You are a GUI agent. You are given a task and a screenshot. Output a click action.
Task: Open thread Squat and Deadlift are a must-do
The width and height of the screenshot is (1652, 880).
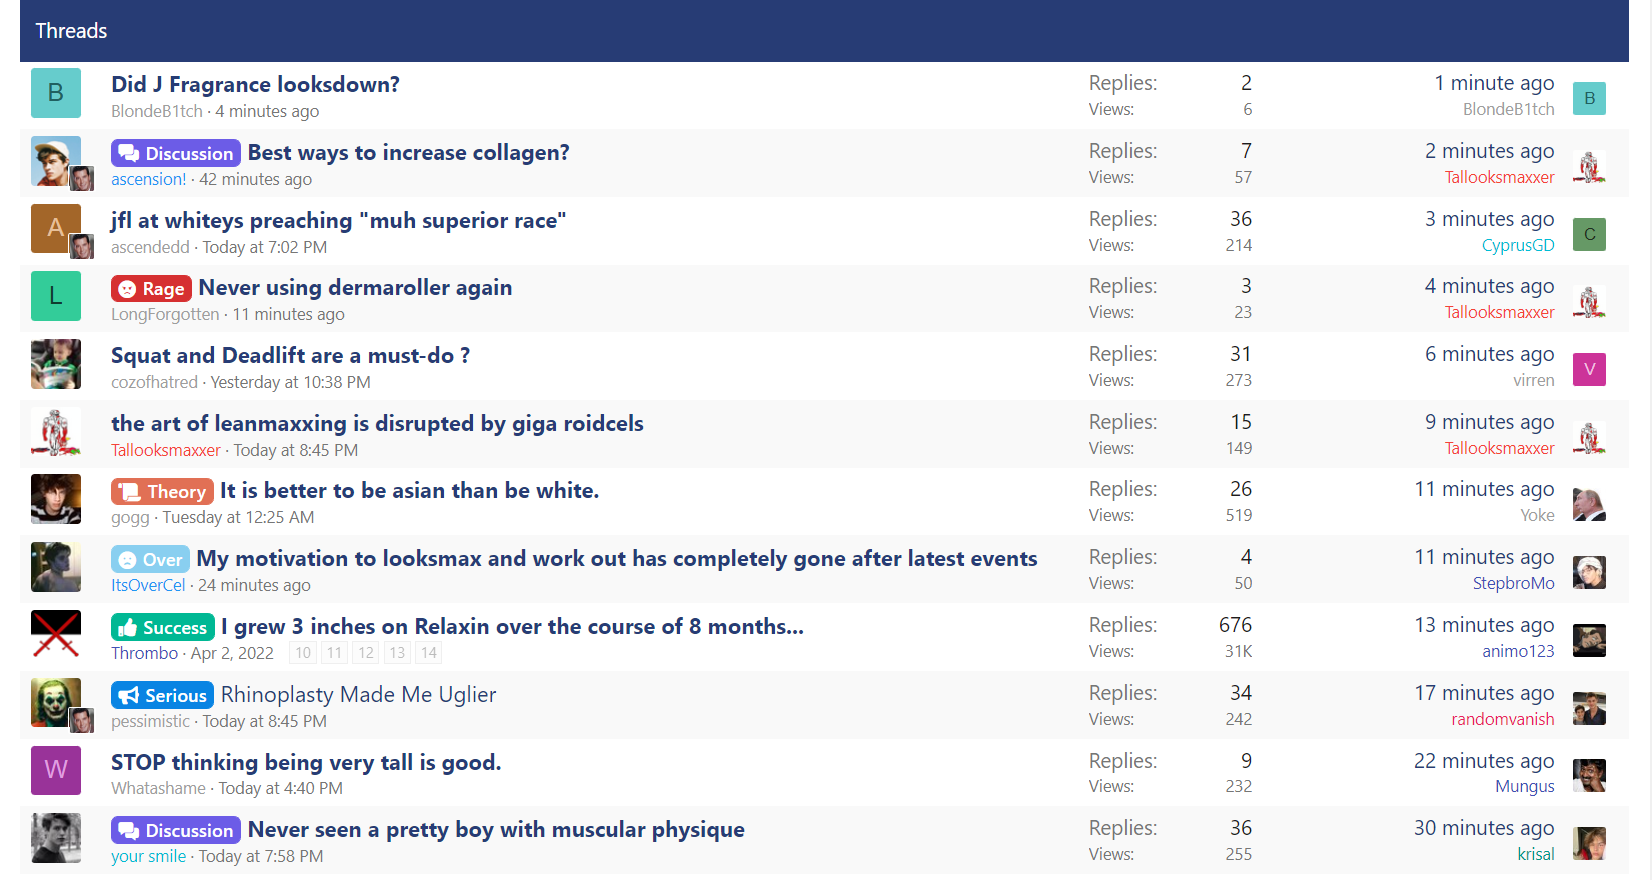click(x=290, y=355)
